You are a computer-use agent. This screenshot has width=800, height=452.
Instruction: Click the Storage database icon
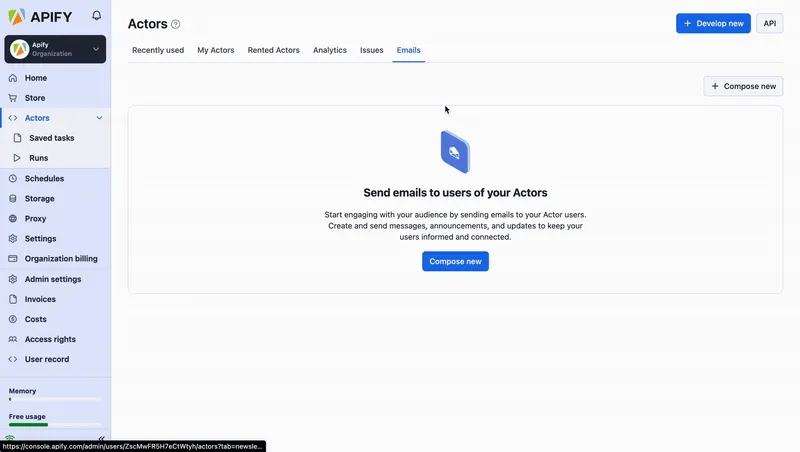click(x=13, y=198)
